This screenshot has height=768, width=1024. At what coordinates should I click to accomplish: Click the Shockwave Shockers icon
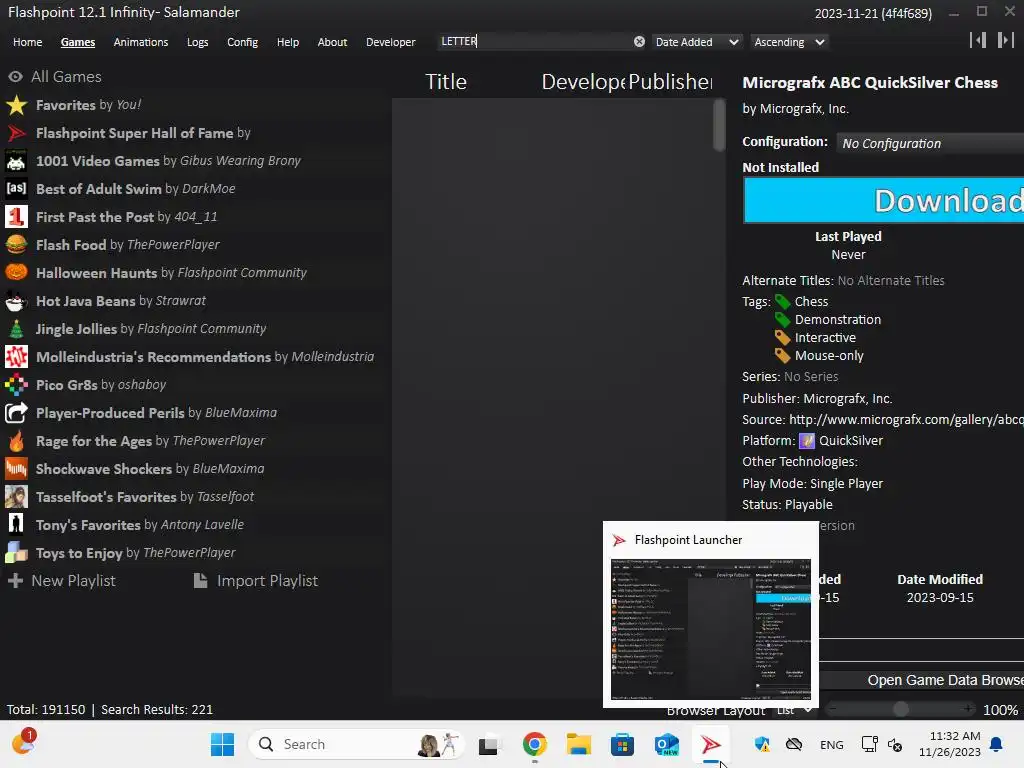point(16,469)
